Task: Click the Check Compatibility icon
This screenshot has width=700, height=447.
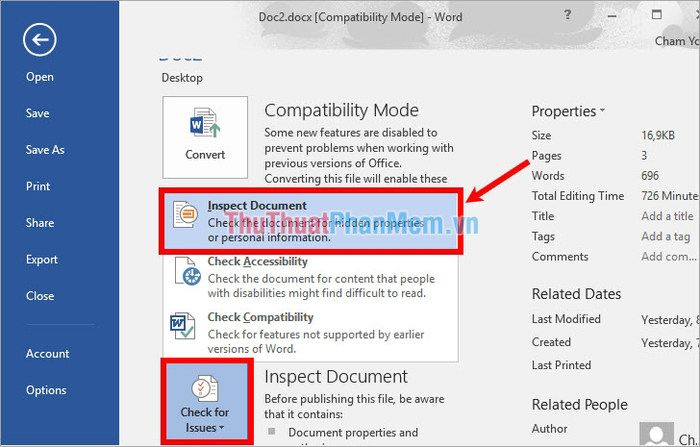Action: [x=183, y=326]
